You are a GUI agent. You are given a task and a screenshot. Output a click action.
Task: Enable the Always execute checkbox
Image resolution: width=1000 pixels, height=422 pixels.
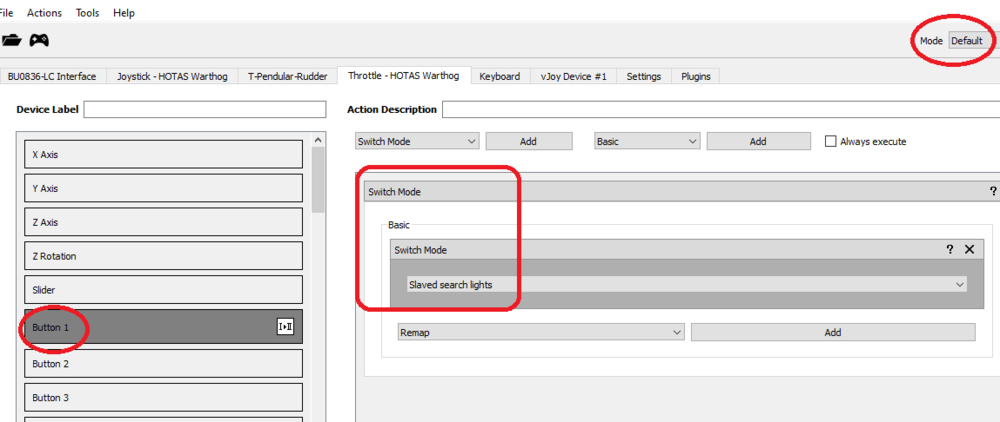[x=830, y=142]
